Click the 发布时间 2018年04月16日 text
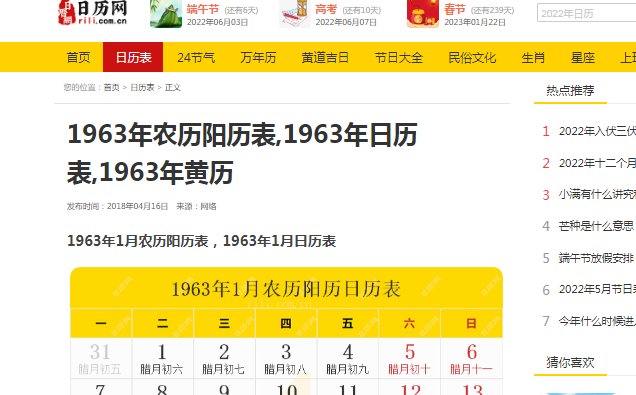 click(117, 206)
